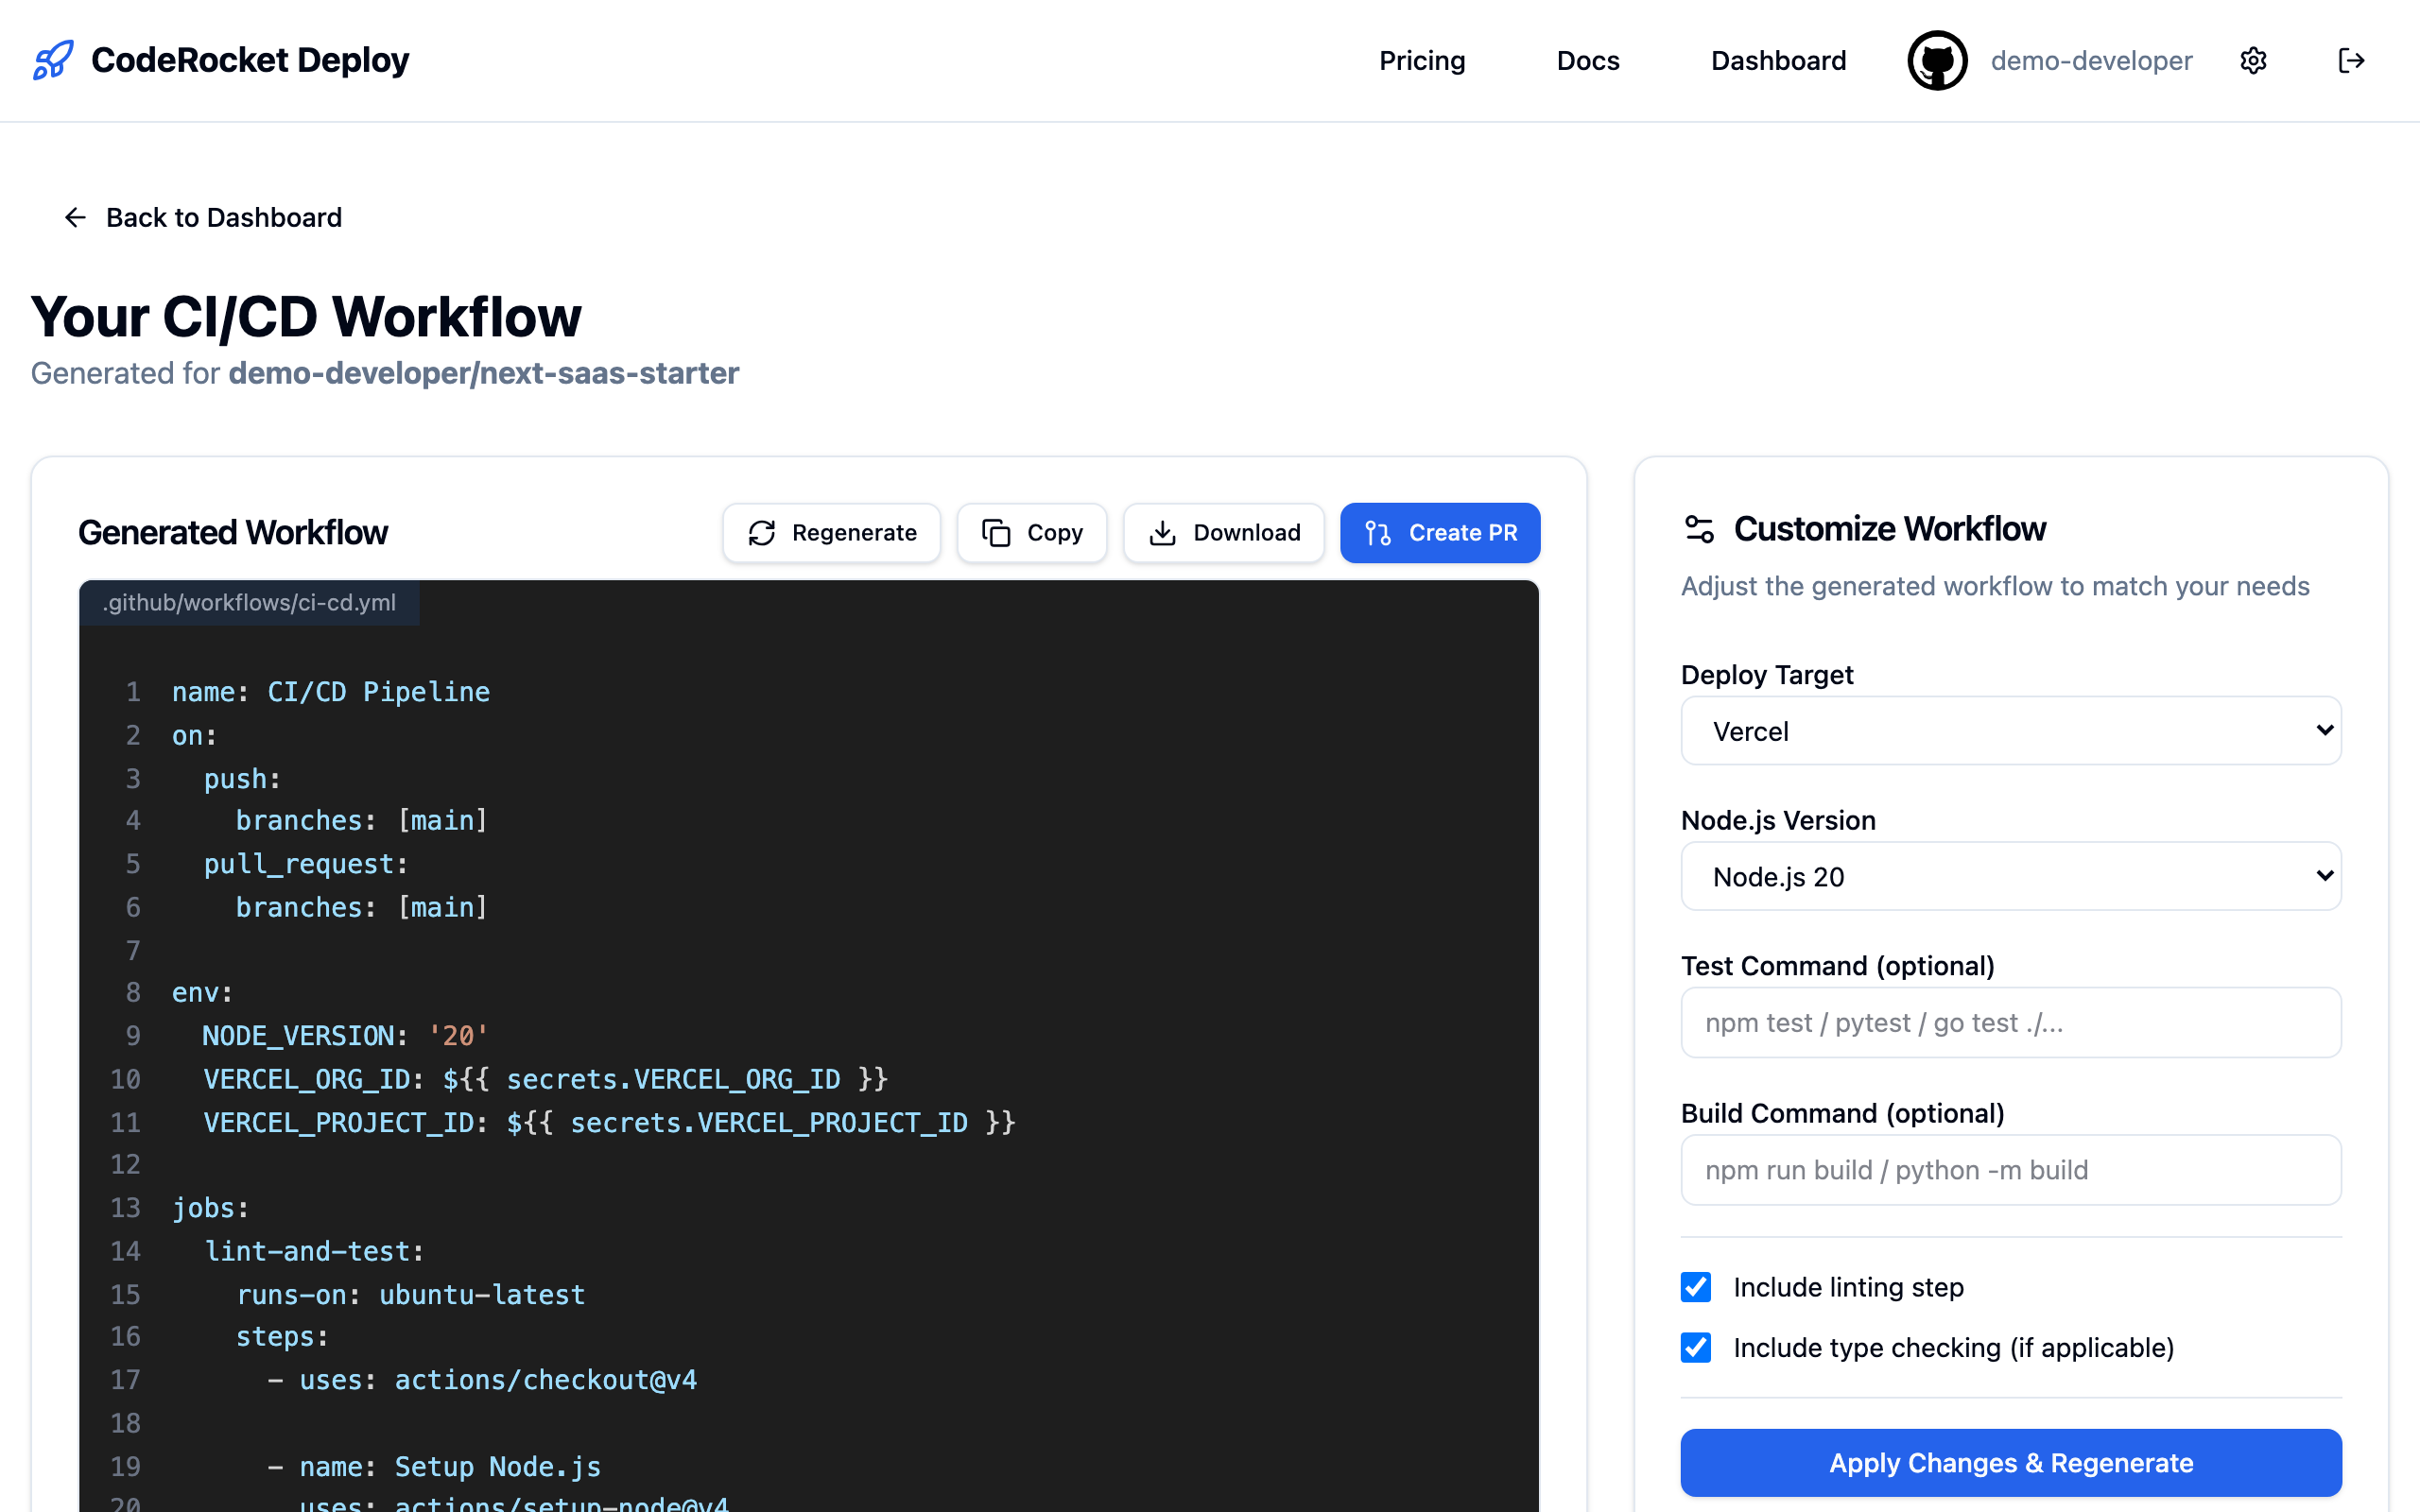The width and height of the screenshot is (2420, 1512).
Task: Click the Download icon for the workflow file
Action: coord(1163,533)
